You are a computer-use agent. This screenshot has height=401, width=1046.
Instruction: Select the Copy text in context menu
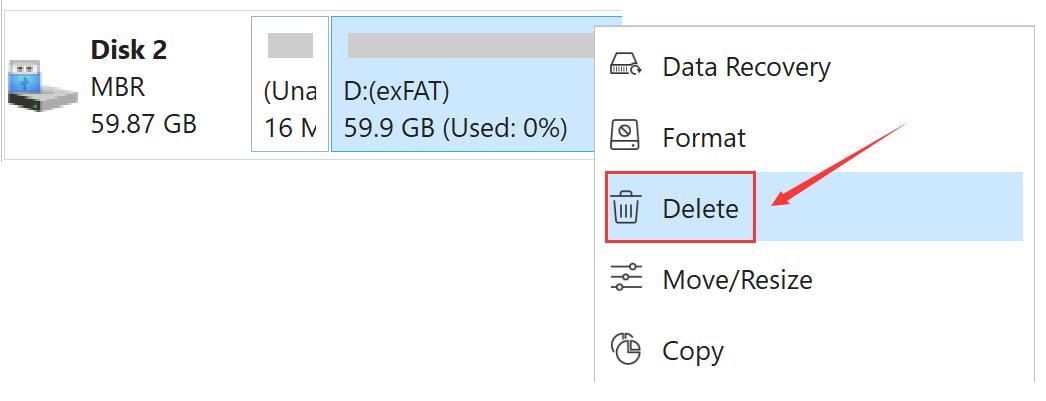[x=693, y=351]
